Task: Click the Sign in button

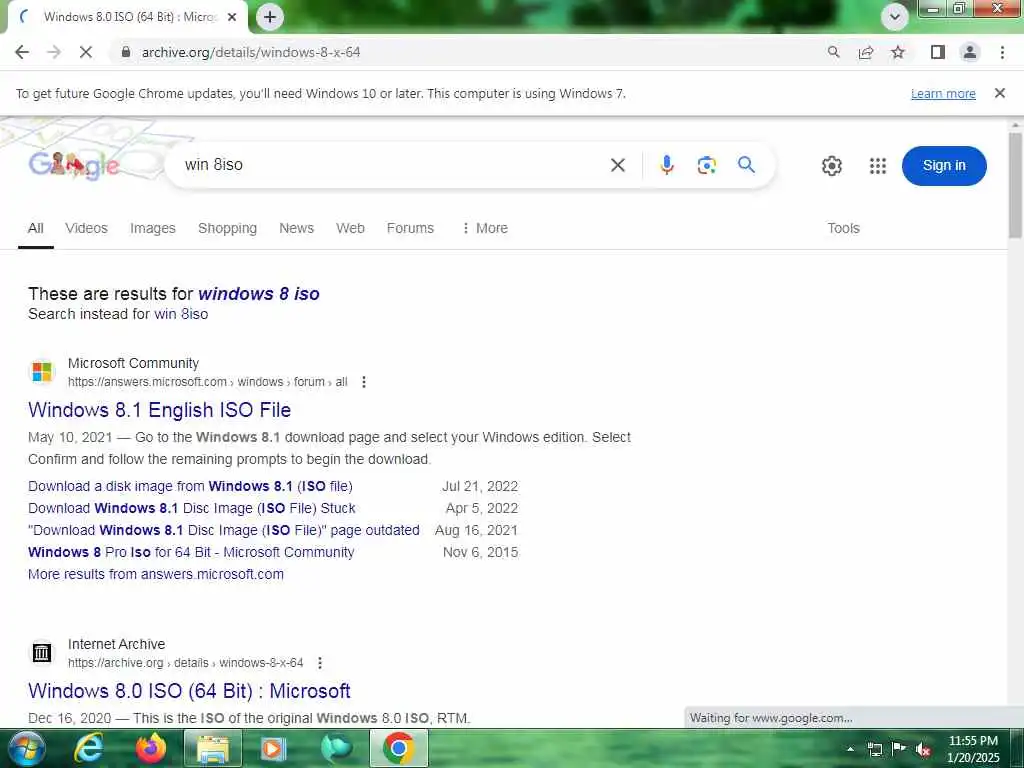Action: pos(944,166)
